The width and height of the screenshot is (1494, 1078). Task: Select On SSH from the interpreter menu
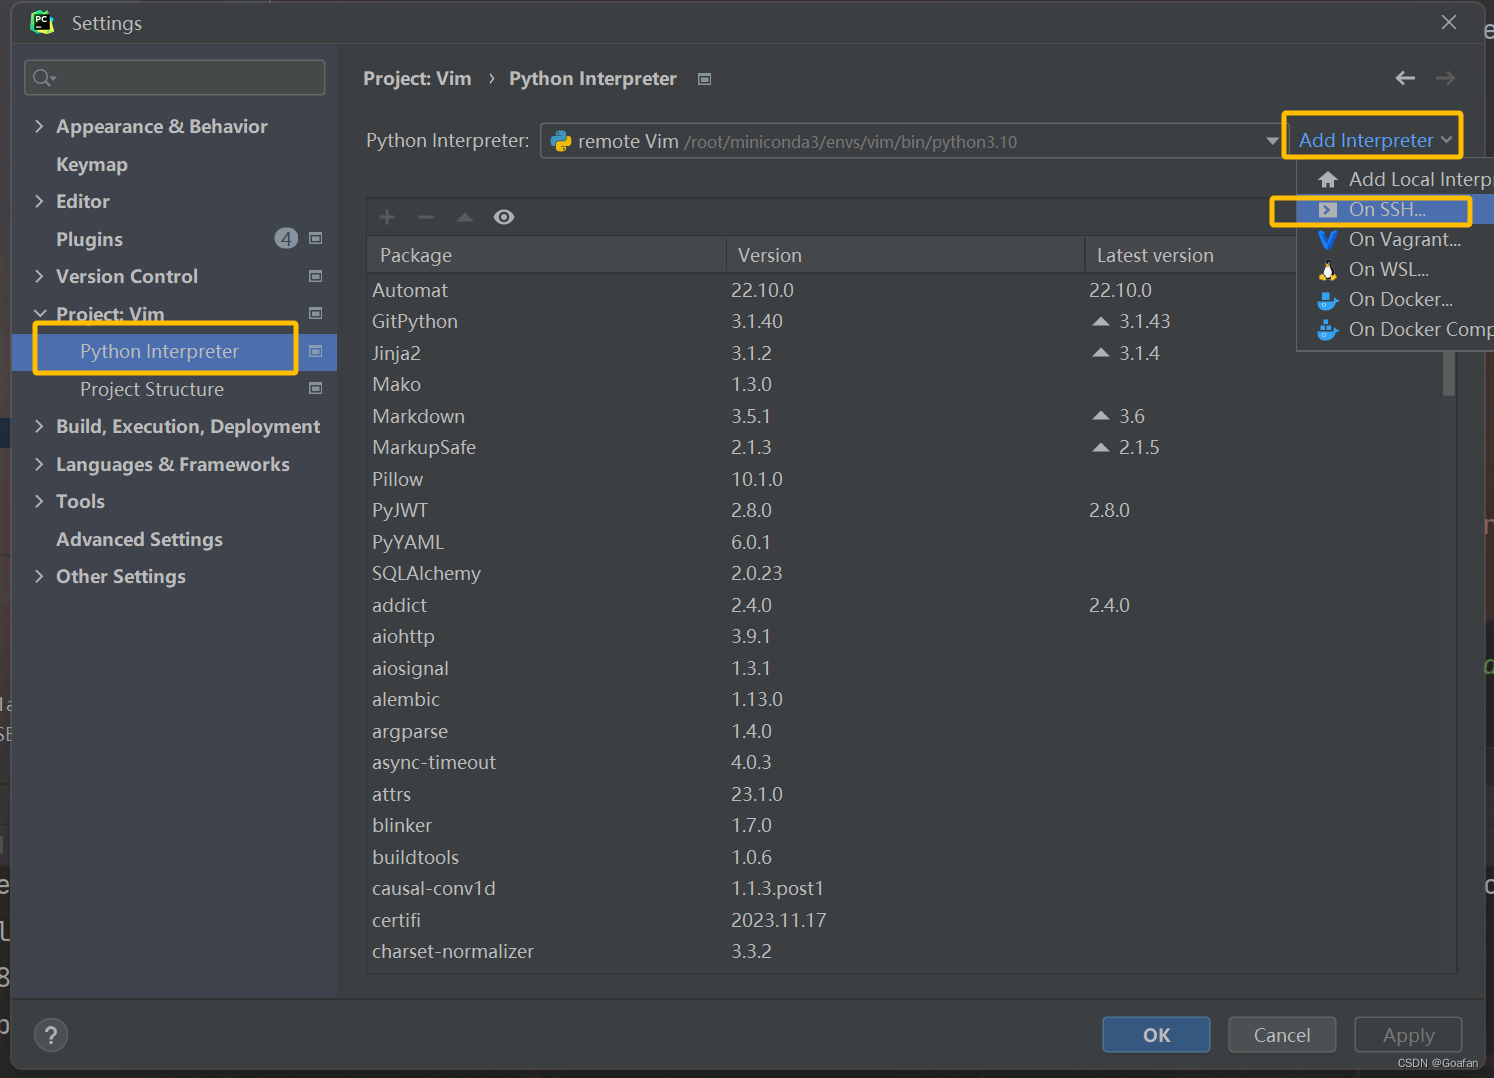point(1388,210)
